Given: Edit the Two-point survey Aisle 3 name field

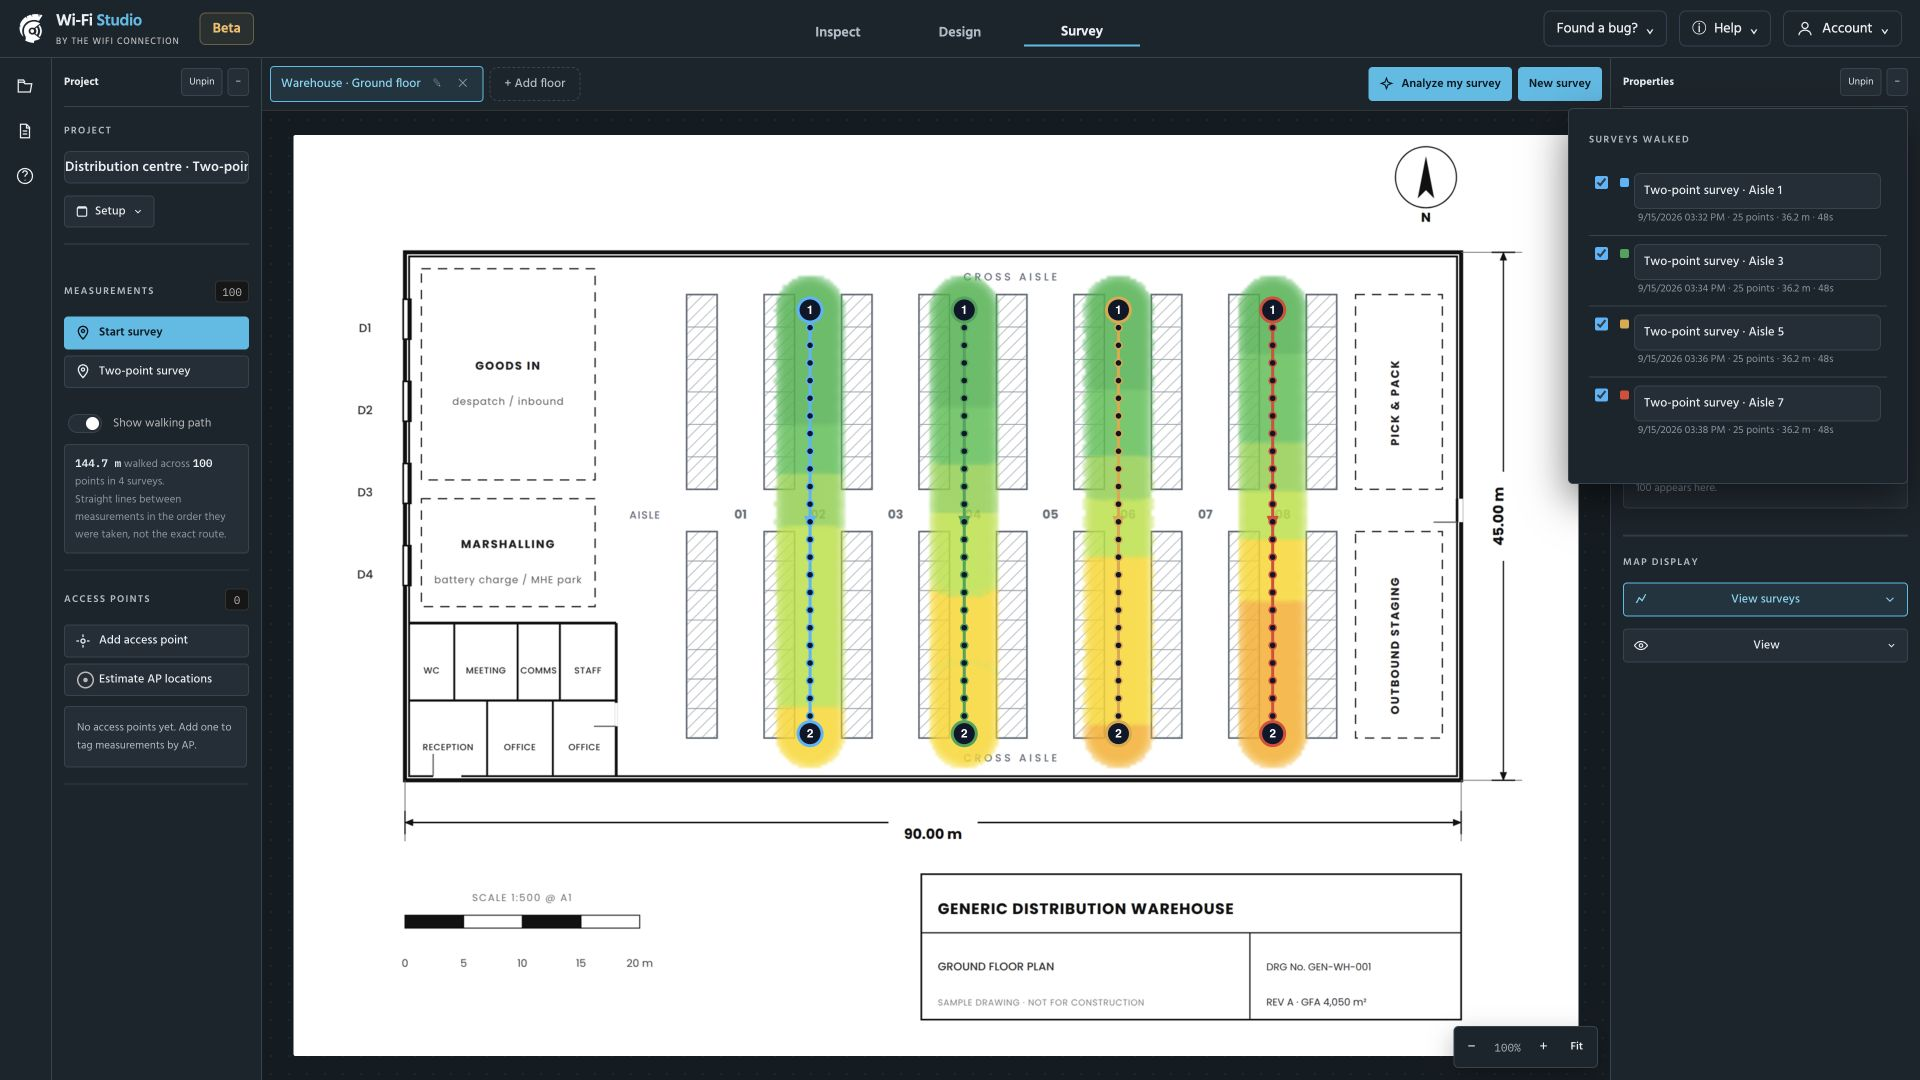Looking at the screenshot, I should (1757, 262).
